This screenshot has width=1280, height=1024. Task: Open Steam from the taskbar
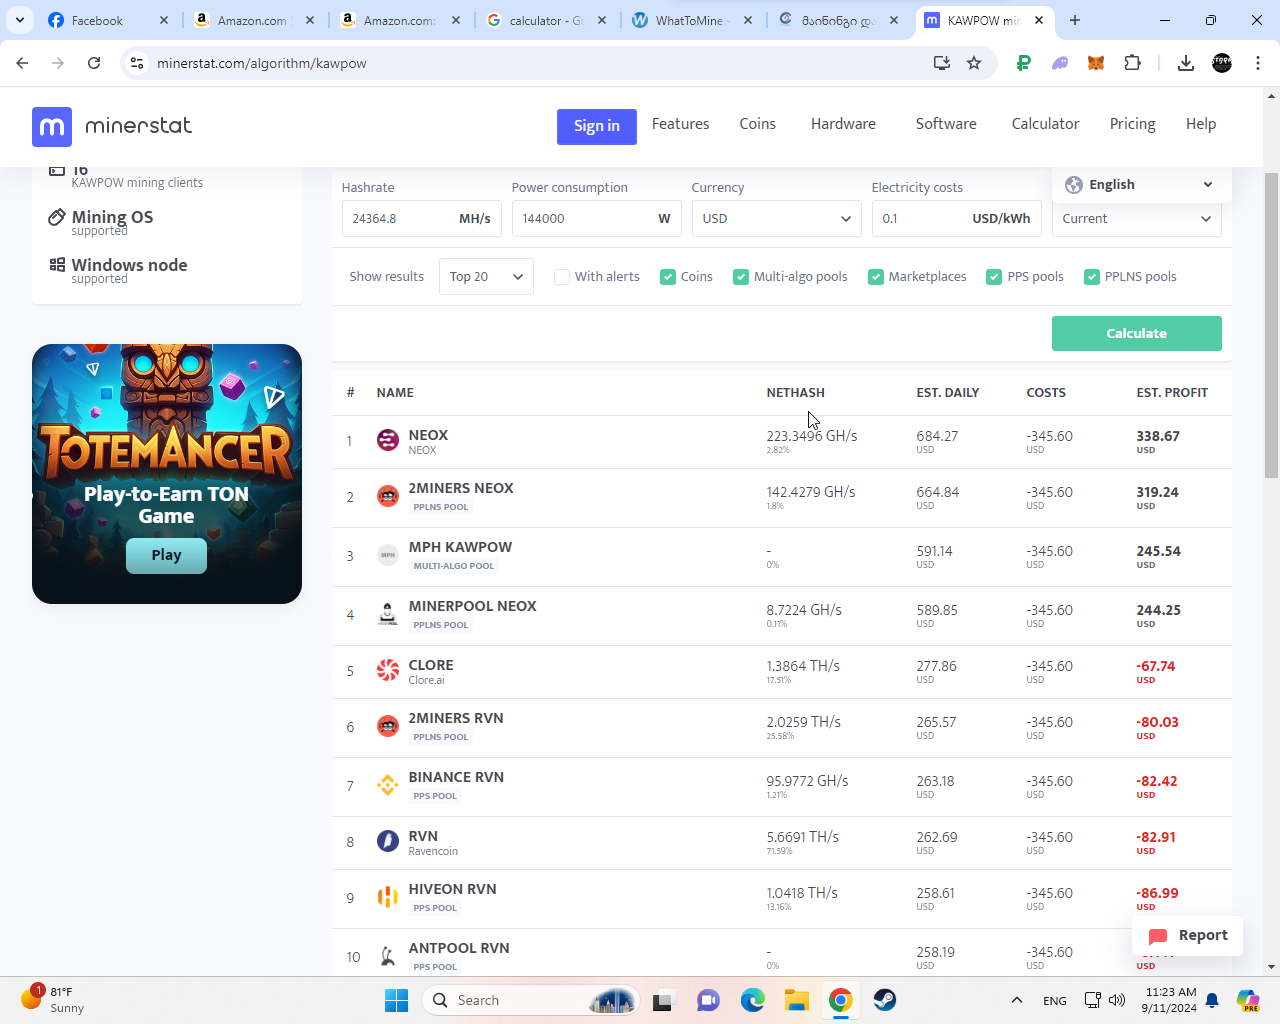tap(885, 1000)
